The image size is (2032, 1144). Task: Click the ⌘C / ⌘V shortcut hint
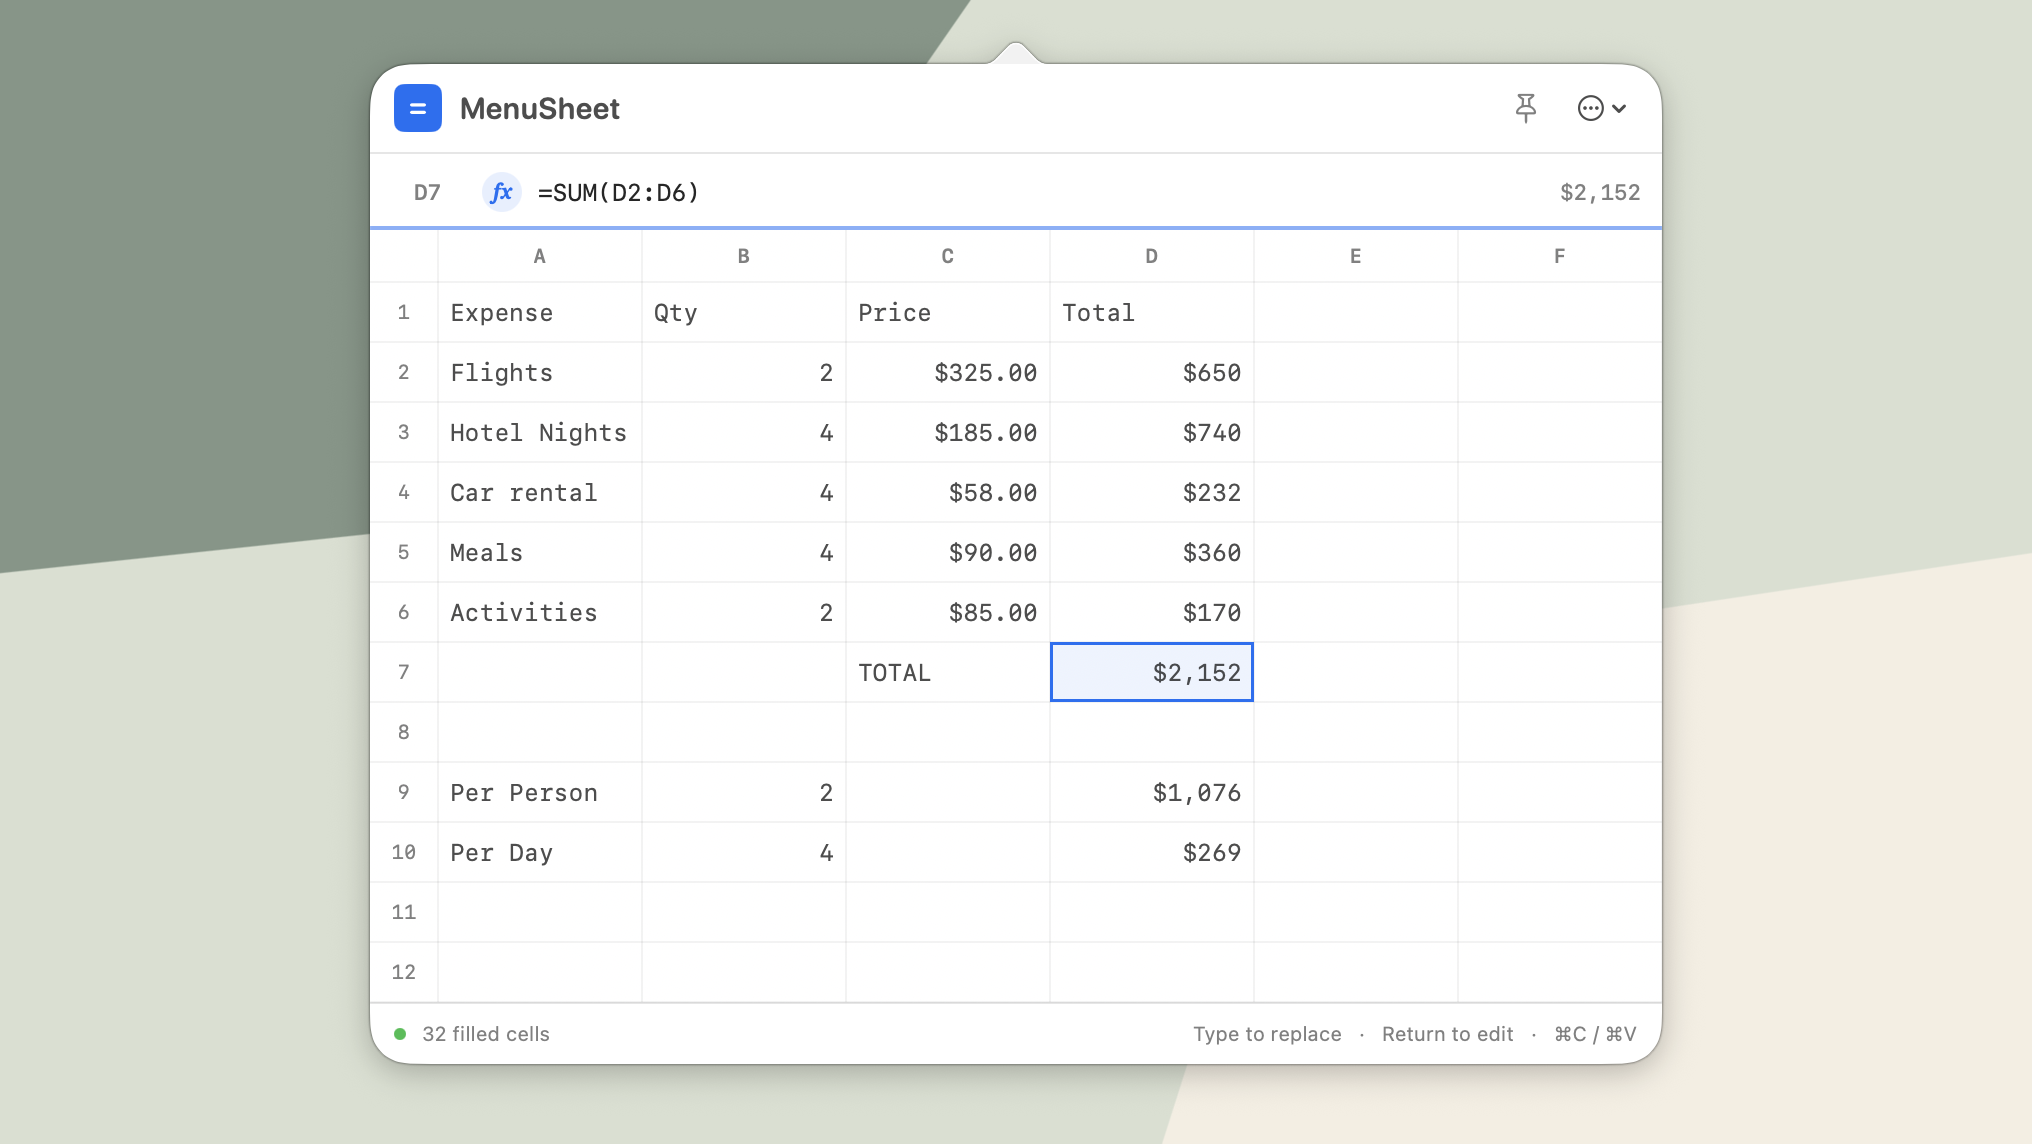click(1595, 1034)
